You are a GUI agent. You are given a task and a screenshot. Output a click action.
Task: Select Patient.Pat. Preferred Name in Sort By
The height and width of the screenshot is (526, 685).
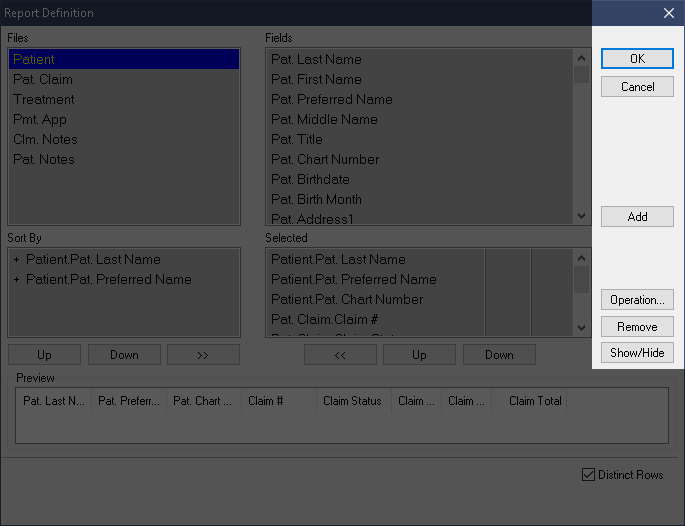[108, 280]
